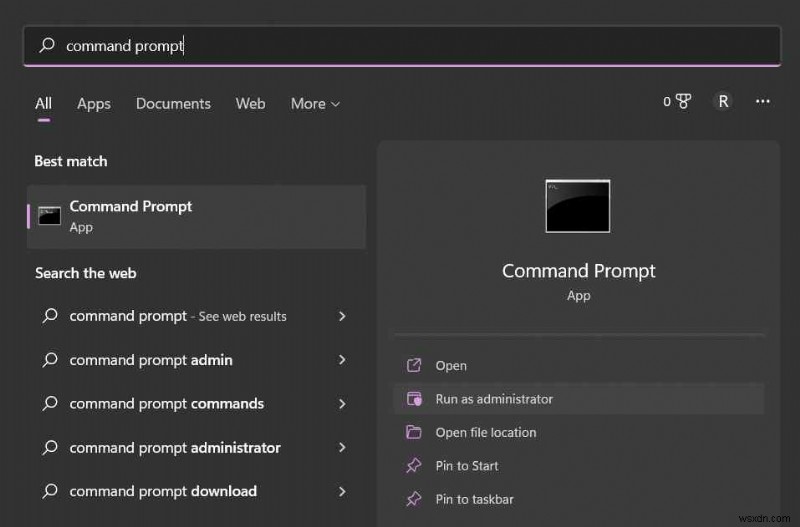Click the 'command prompt - See web results' suggestion
The height and width of the screenshot is (527, 800).
[178, 316]
